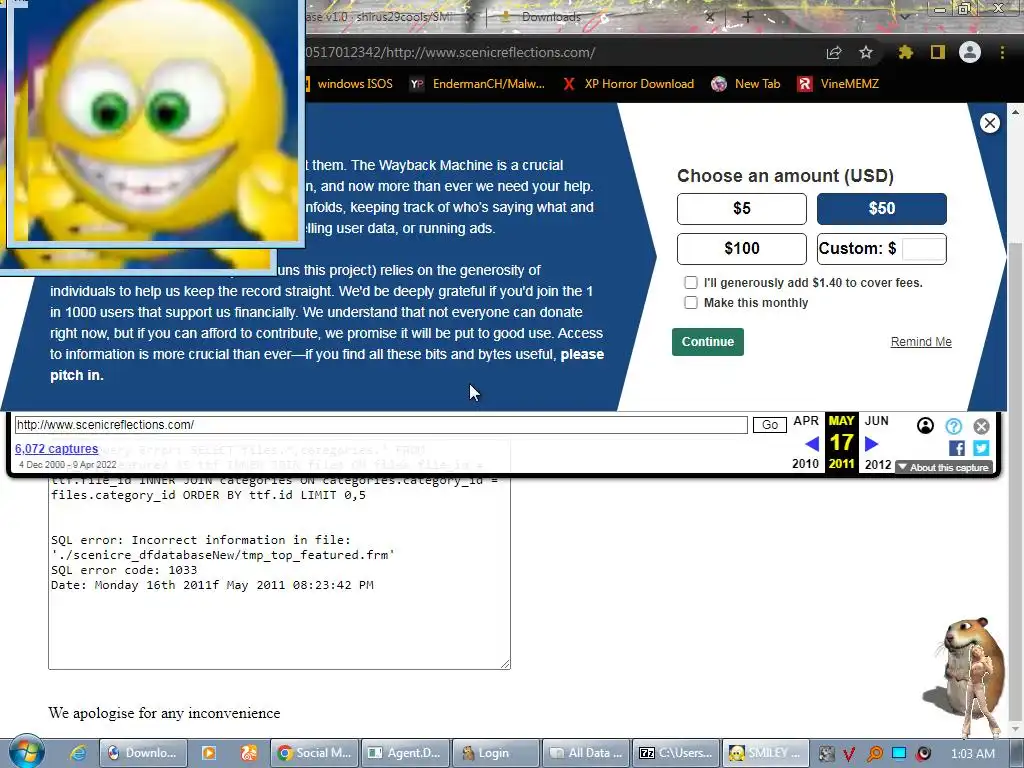Open the EndermanCH/Malw... bookmark
The width and height of the screenshot is (1024, 768).
[477, 84]
